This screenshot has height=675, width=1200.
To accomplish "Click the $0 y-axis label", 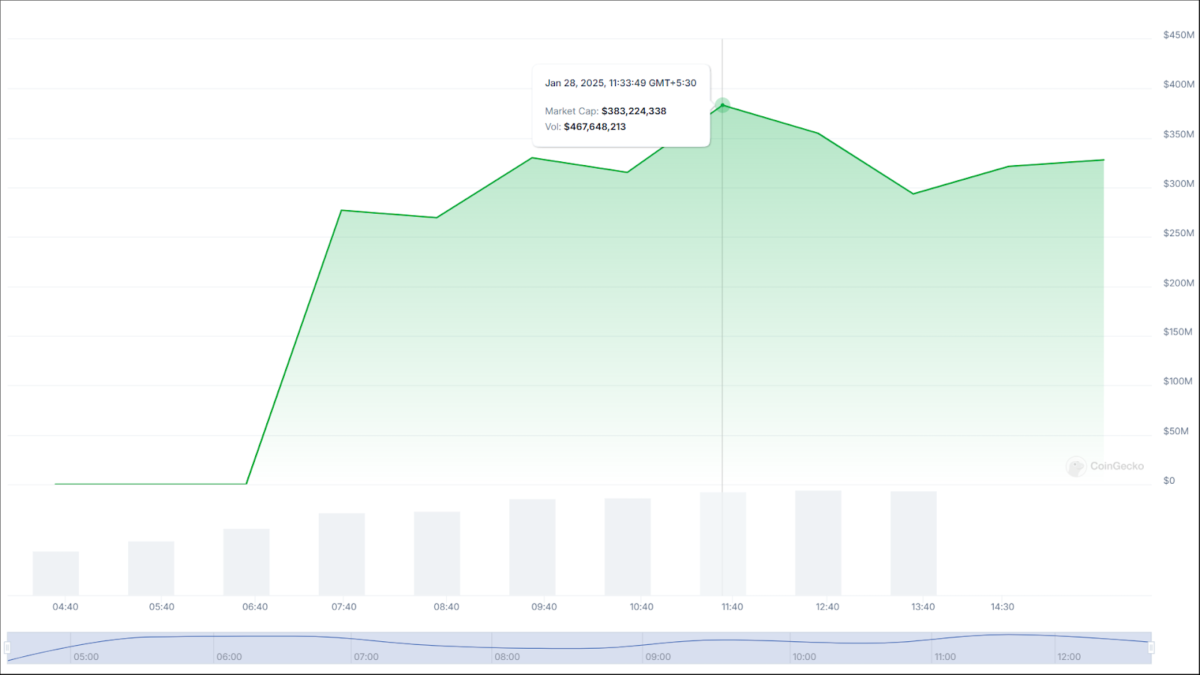I will click(1169, 481).
